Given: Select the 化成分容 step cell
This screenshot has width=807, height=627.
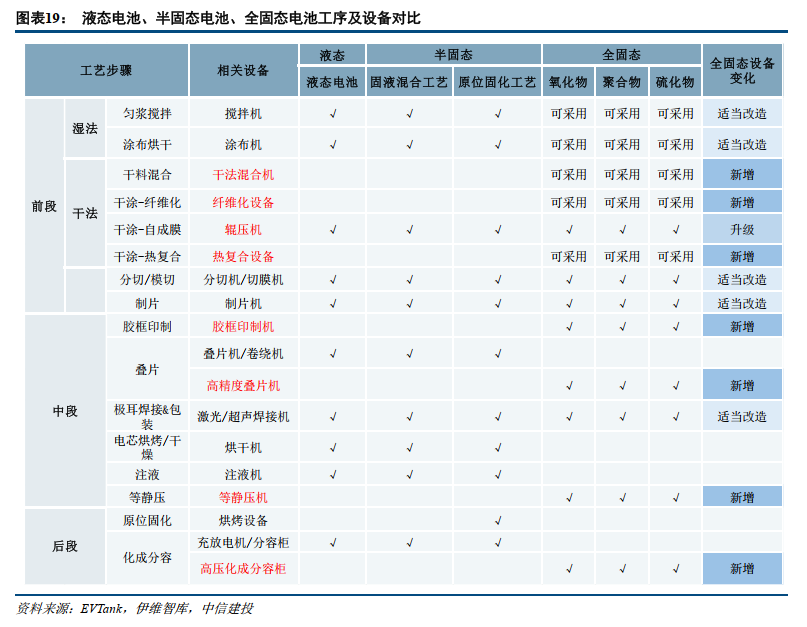Looking at the screenshot, I should (x=147, y=558).
